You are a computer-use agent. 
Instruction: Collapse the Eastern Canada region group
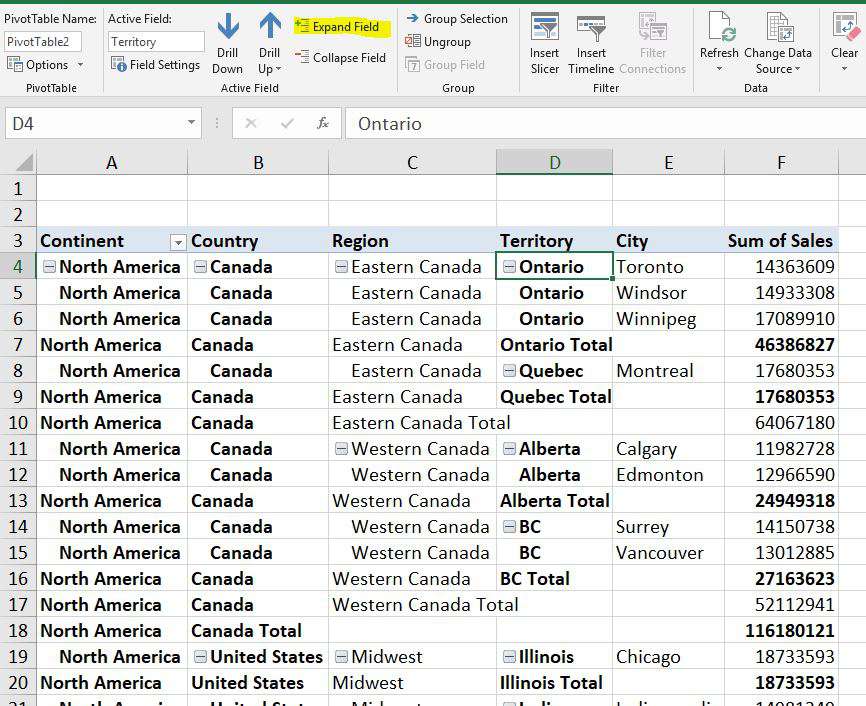click(x=341, y=266)
